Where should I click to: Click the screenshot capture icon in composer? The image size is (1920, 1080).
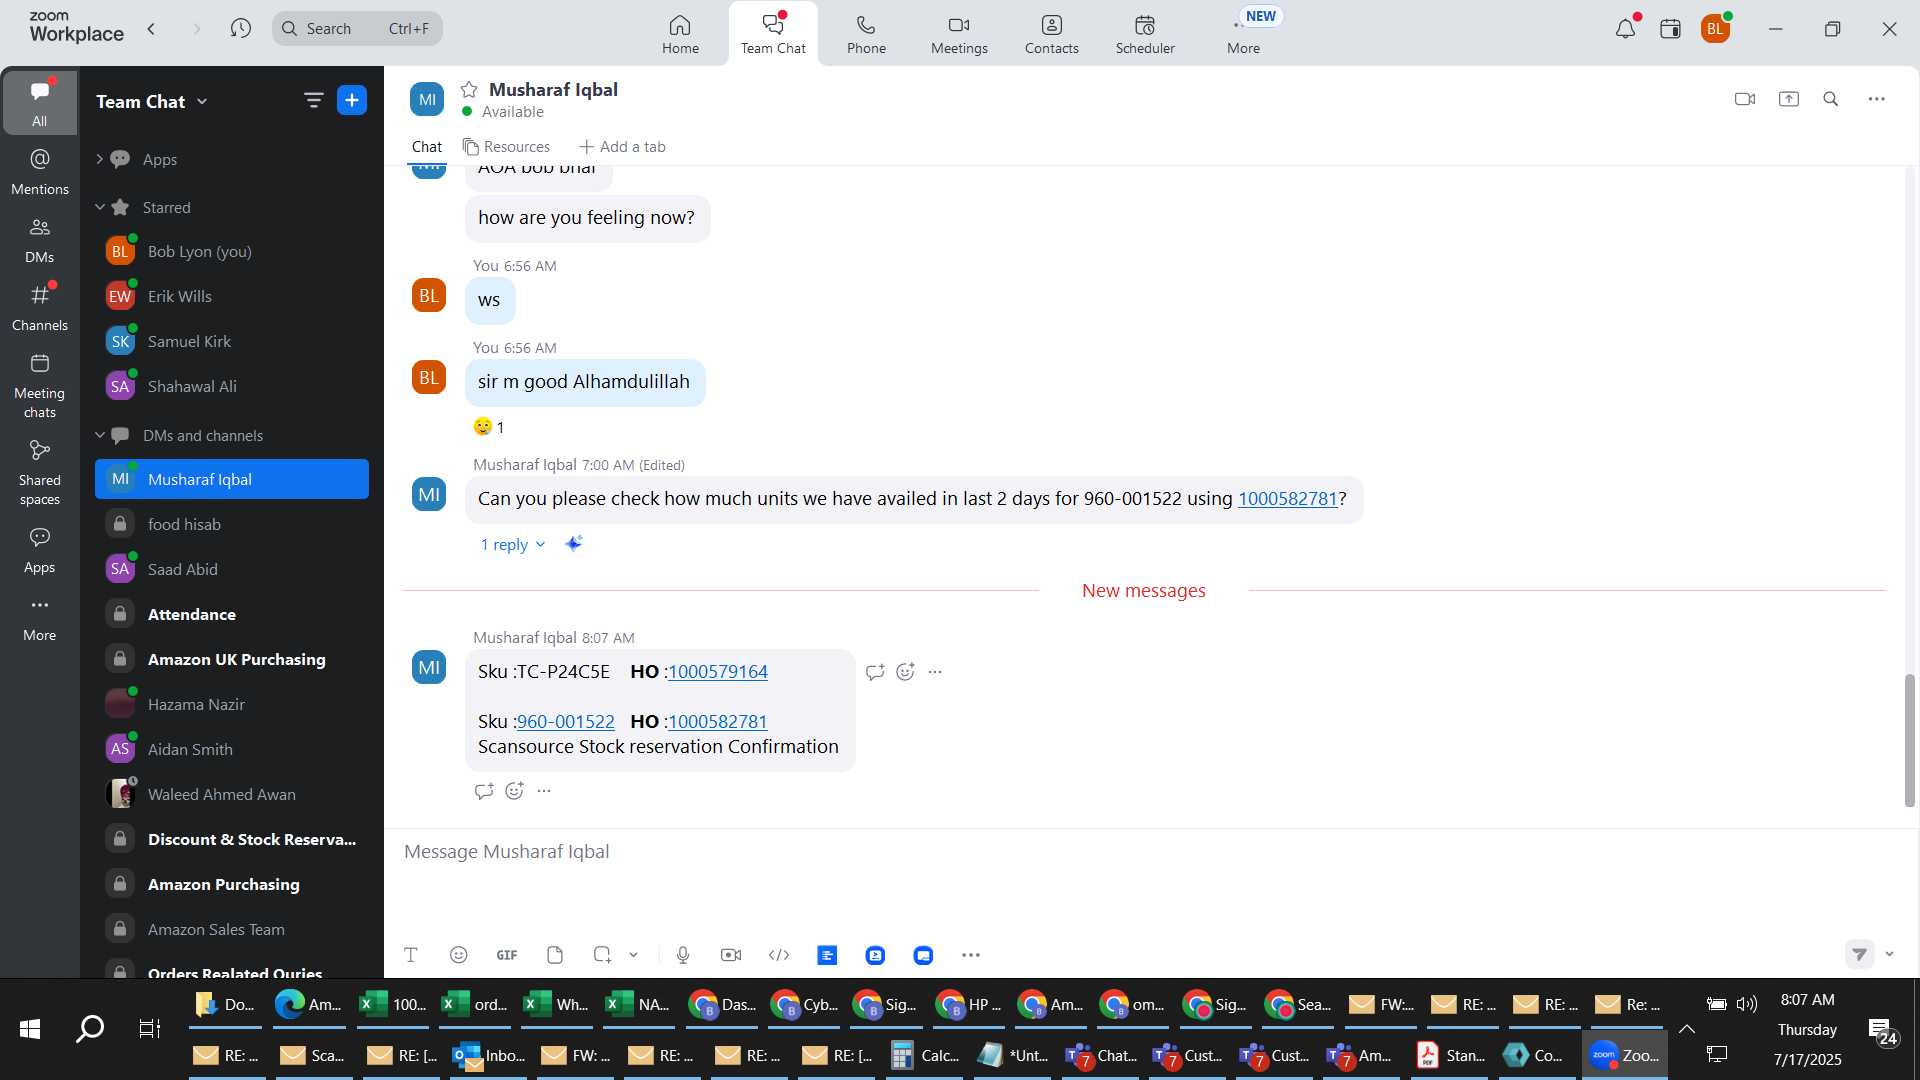[x=602, y=955]
